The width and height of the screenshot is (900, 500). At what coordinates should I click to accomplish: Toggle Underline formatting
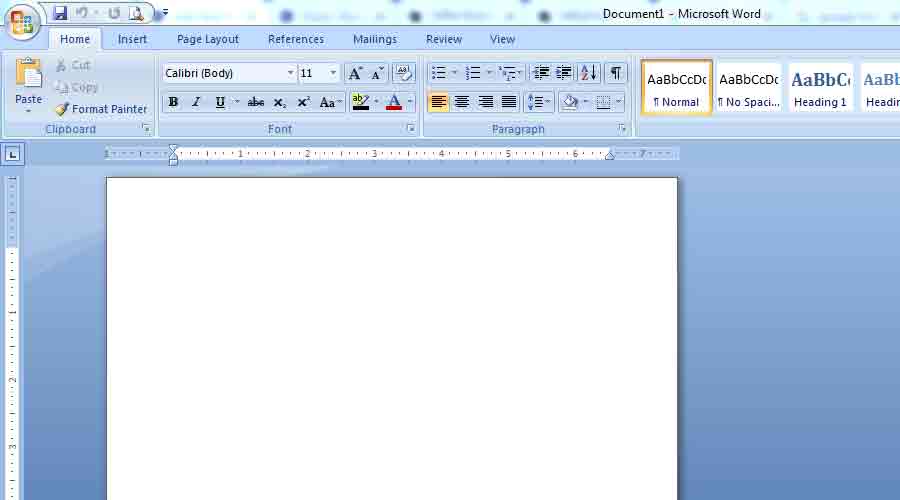(220, 102)
